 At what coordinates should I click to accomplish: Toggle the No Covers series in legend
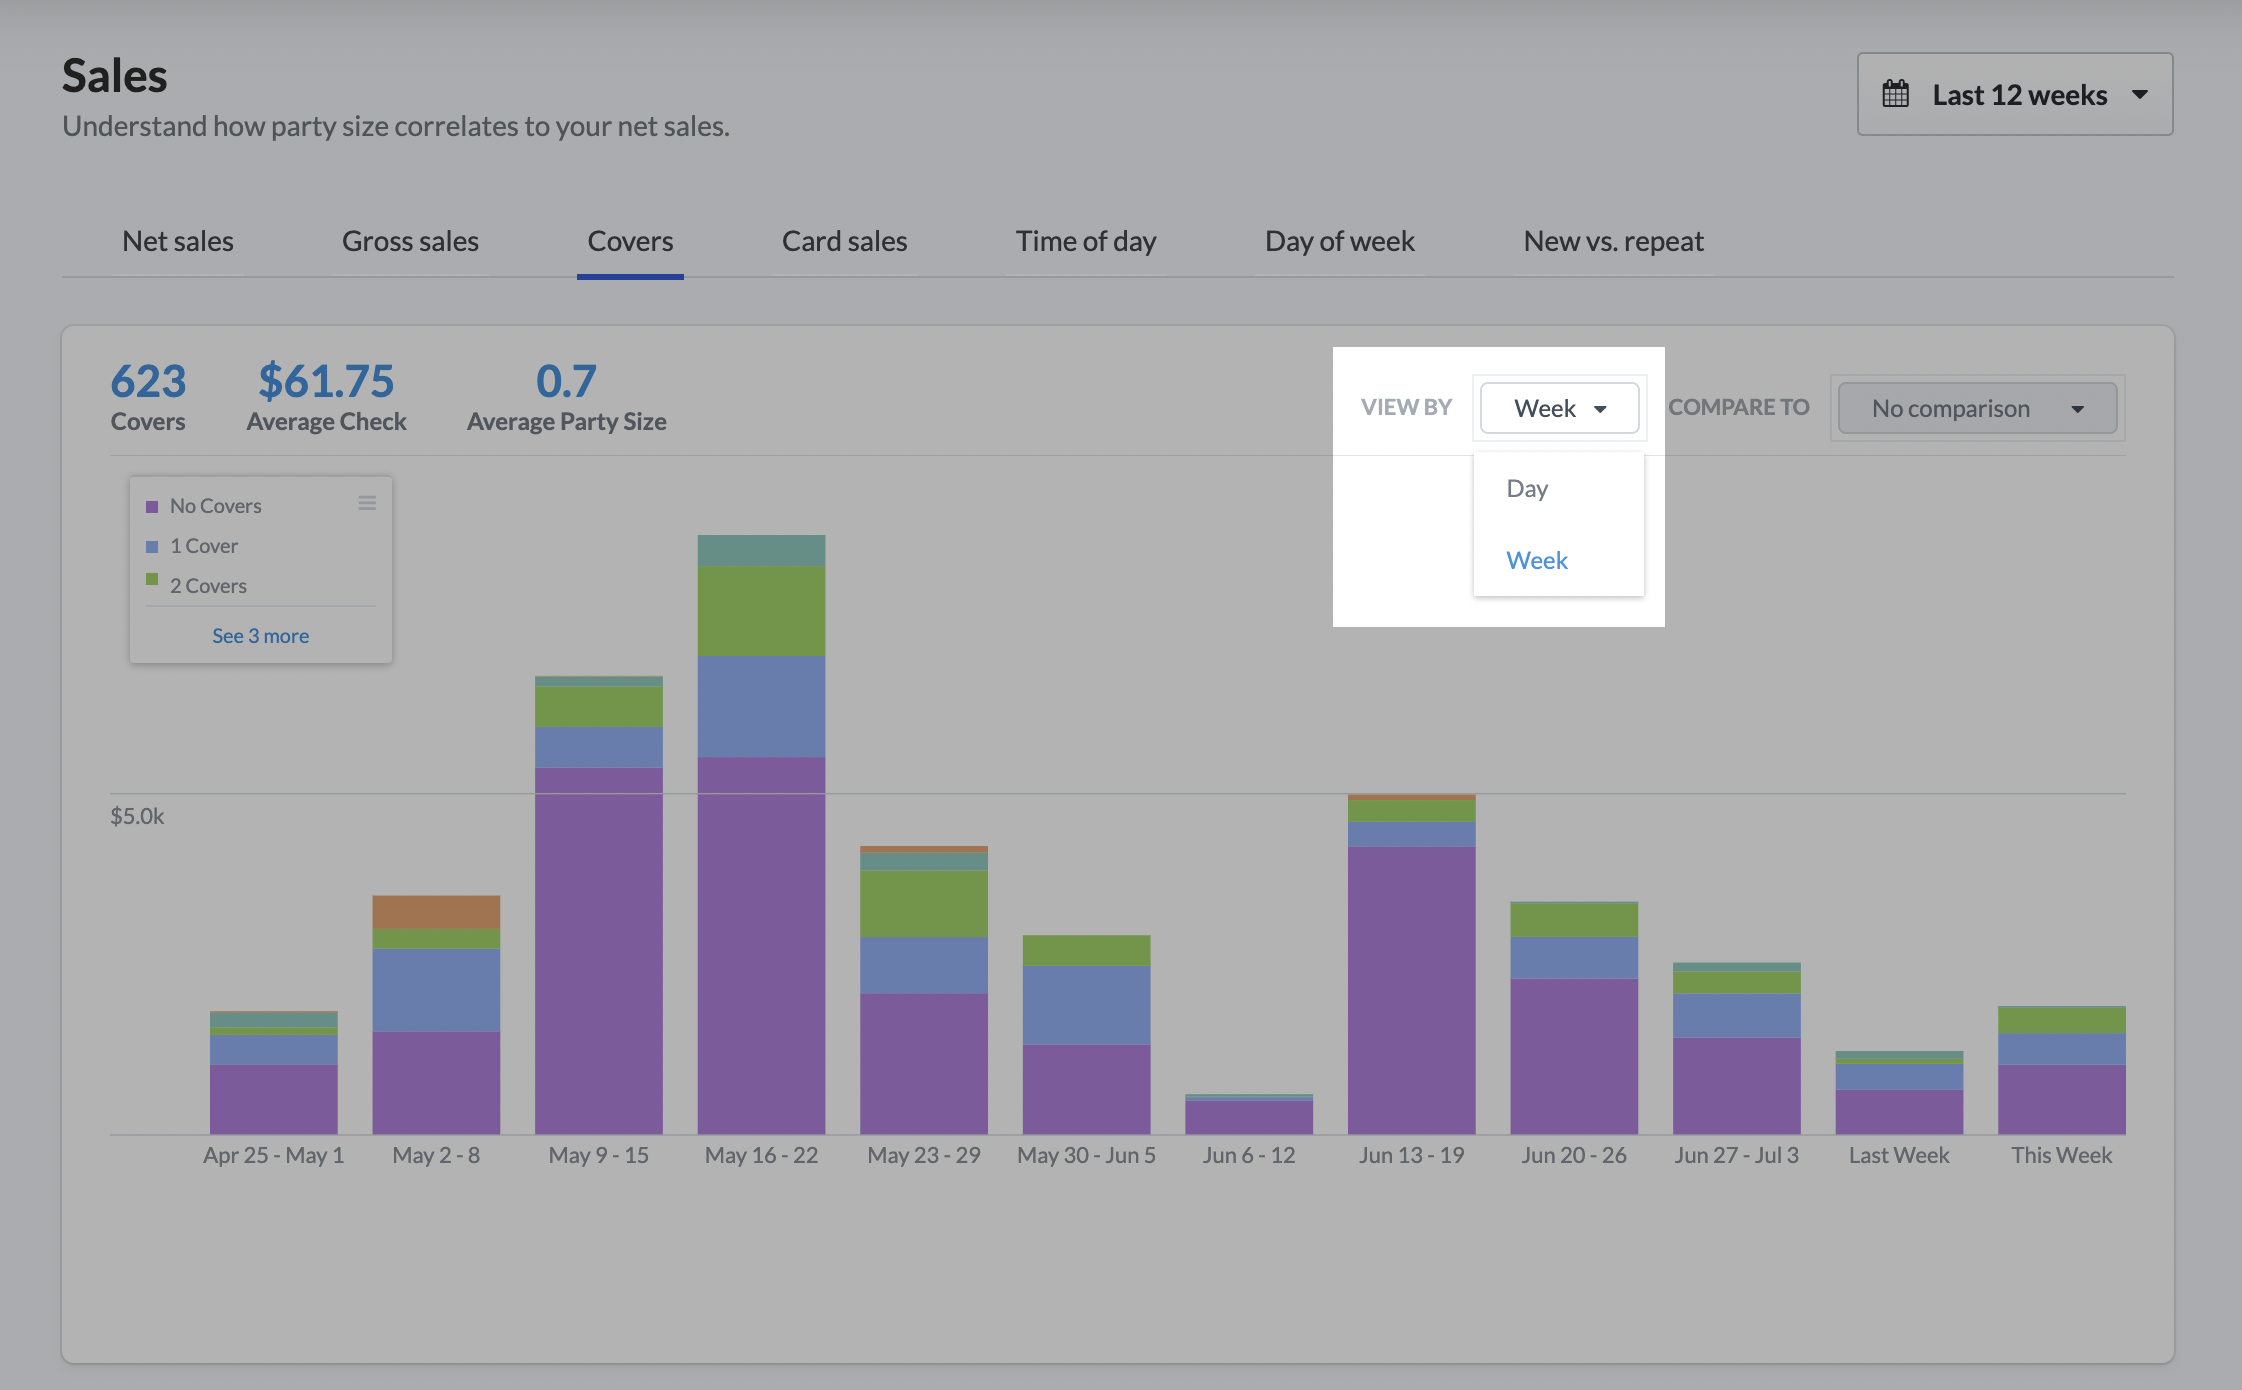(215, 506)
